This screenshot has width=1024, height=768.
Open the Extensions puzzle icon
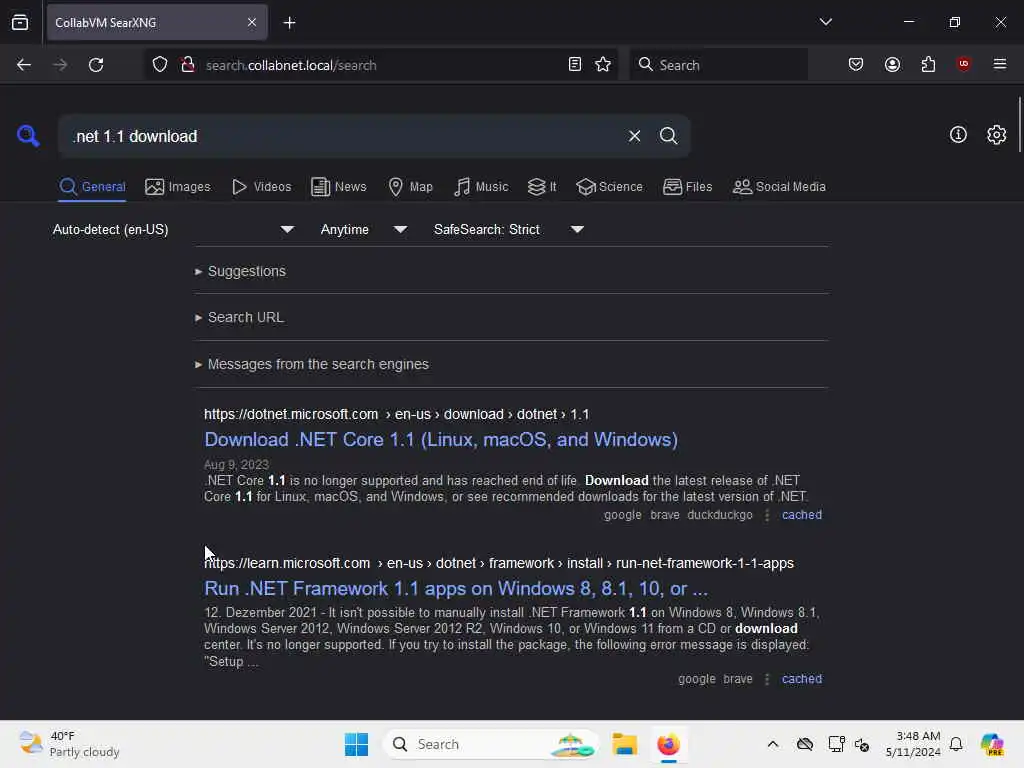coord(928,65)
